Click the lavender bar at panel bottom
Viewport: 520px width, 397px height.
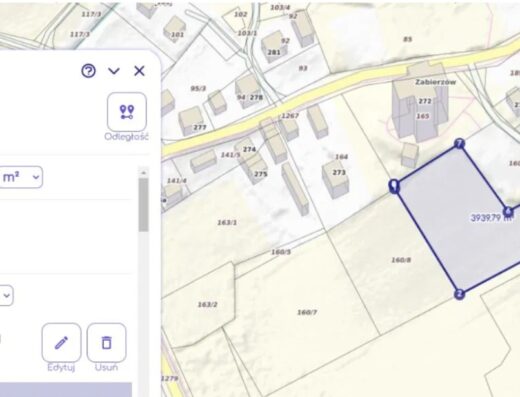click(x=66, y=390)
